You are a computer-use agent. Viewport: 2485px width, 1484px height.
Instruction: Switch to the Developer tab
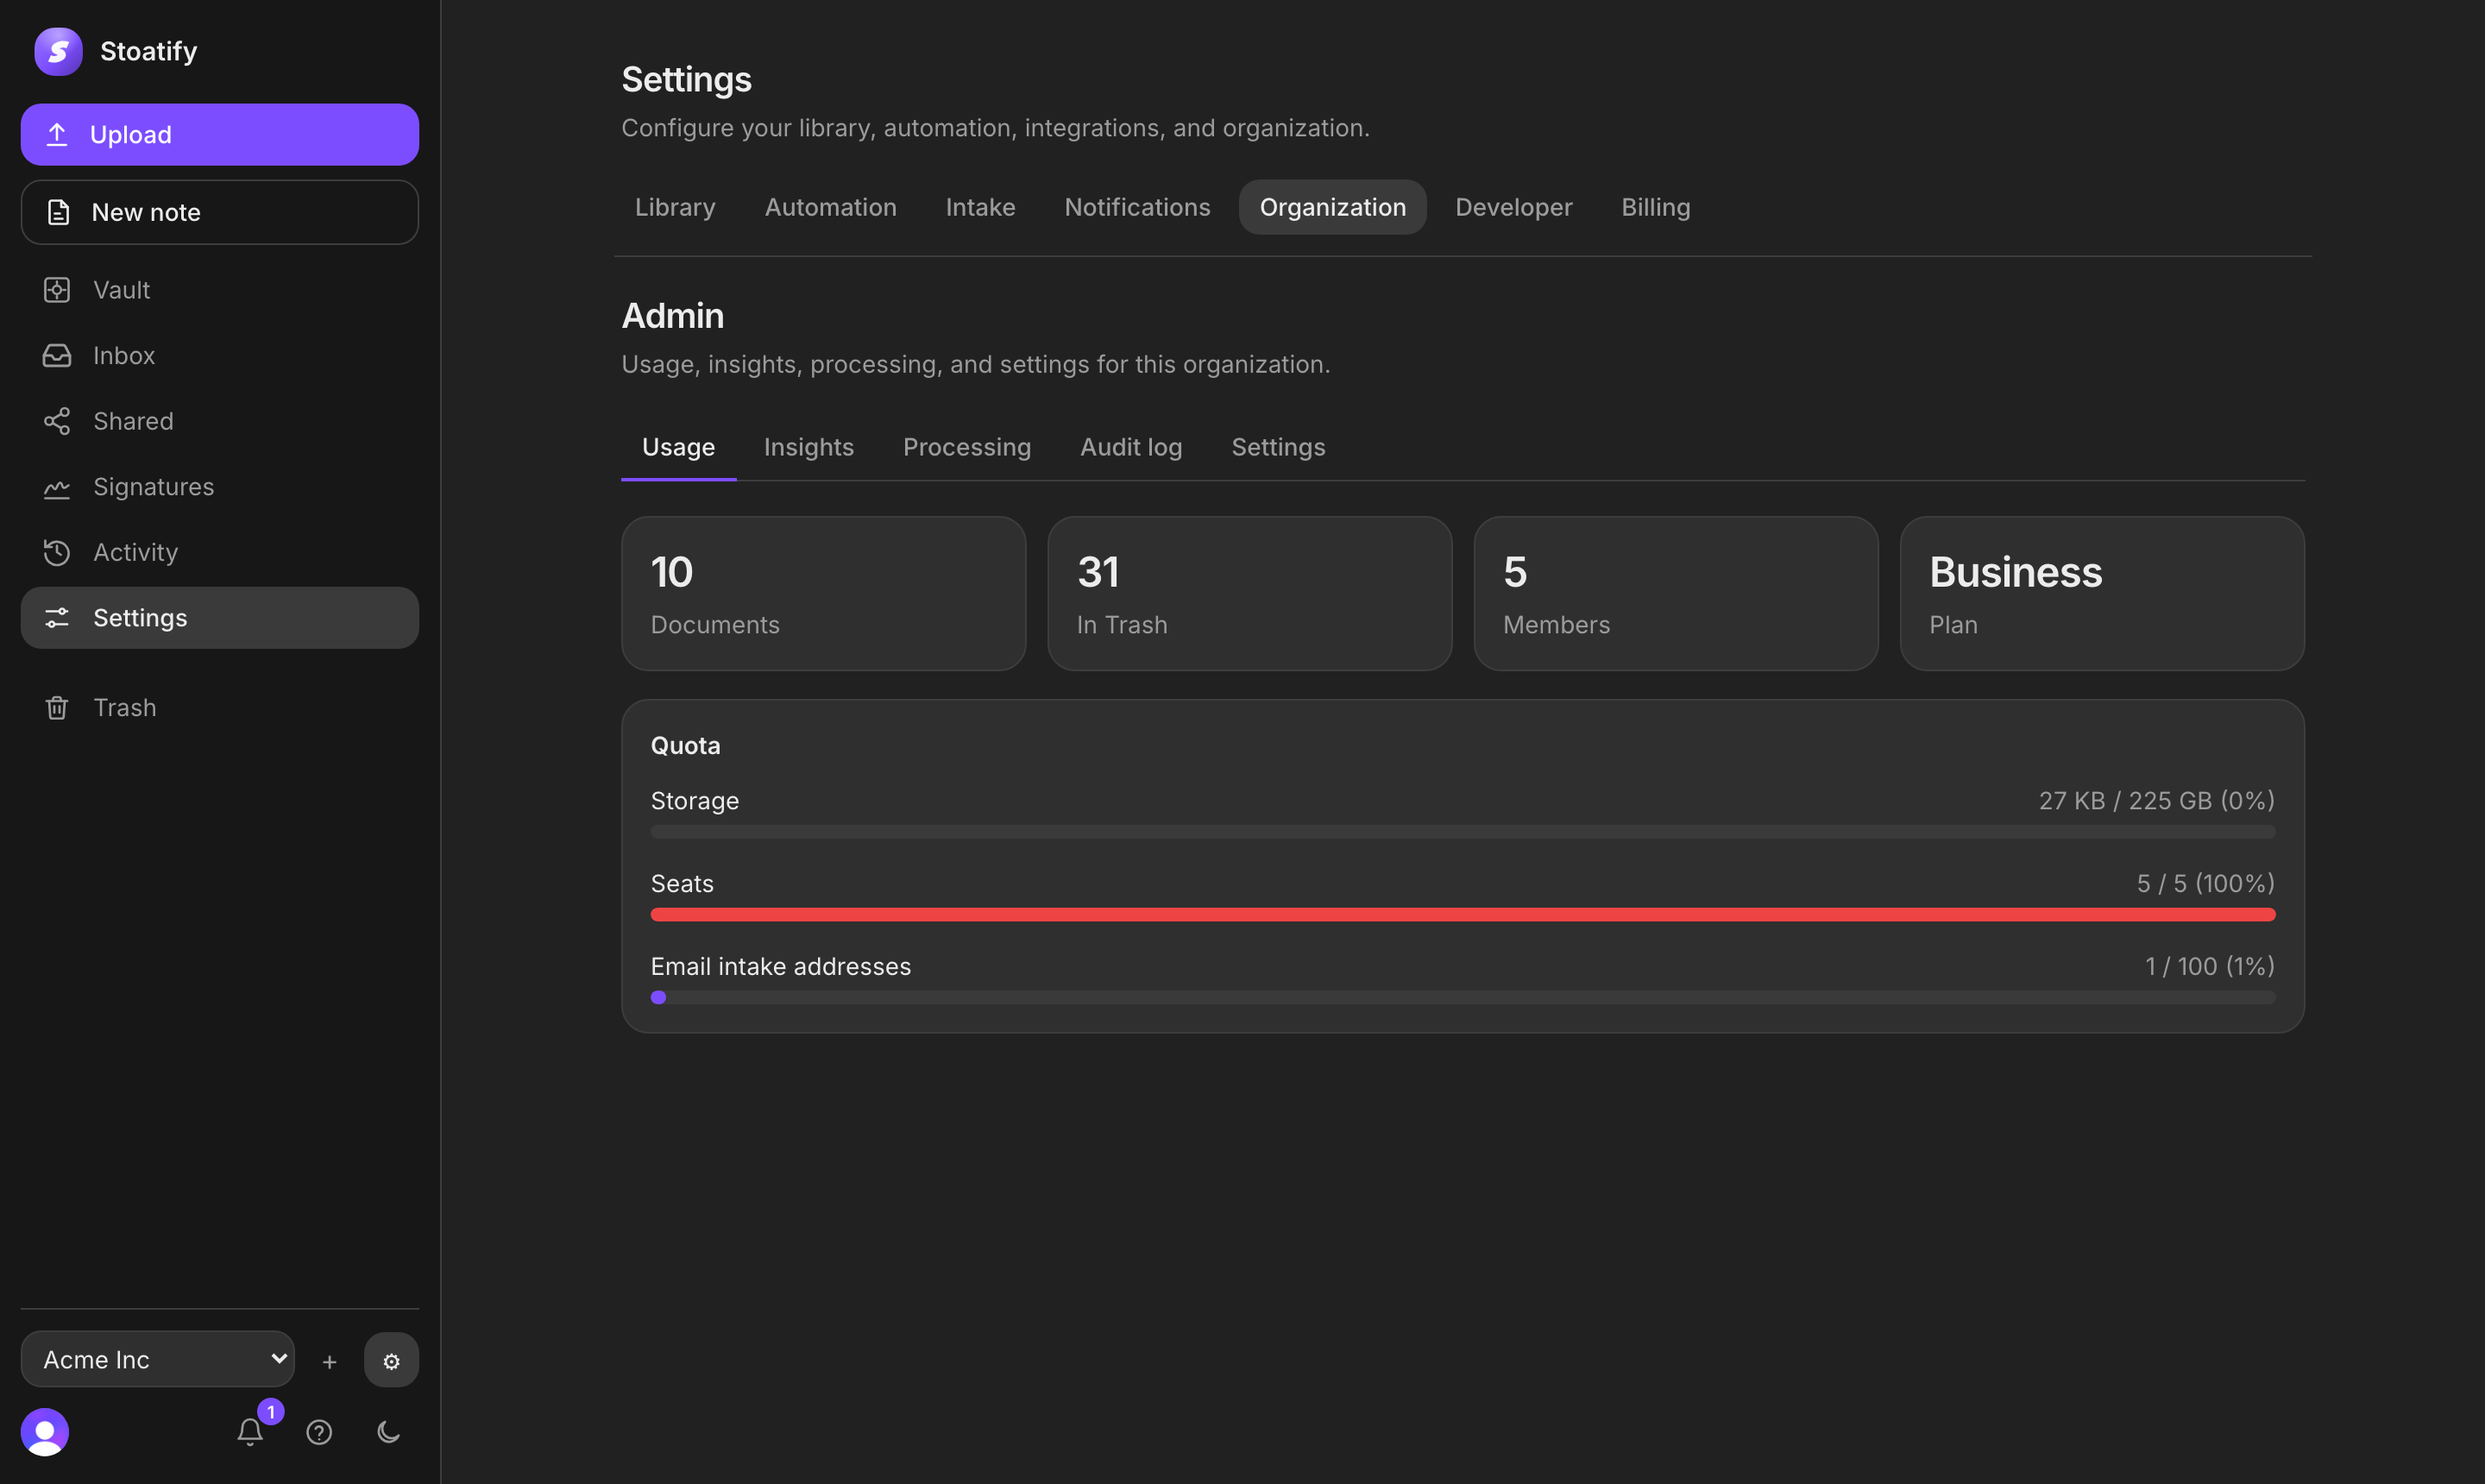(x=1513, y=207)
